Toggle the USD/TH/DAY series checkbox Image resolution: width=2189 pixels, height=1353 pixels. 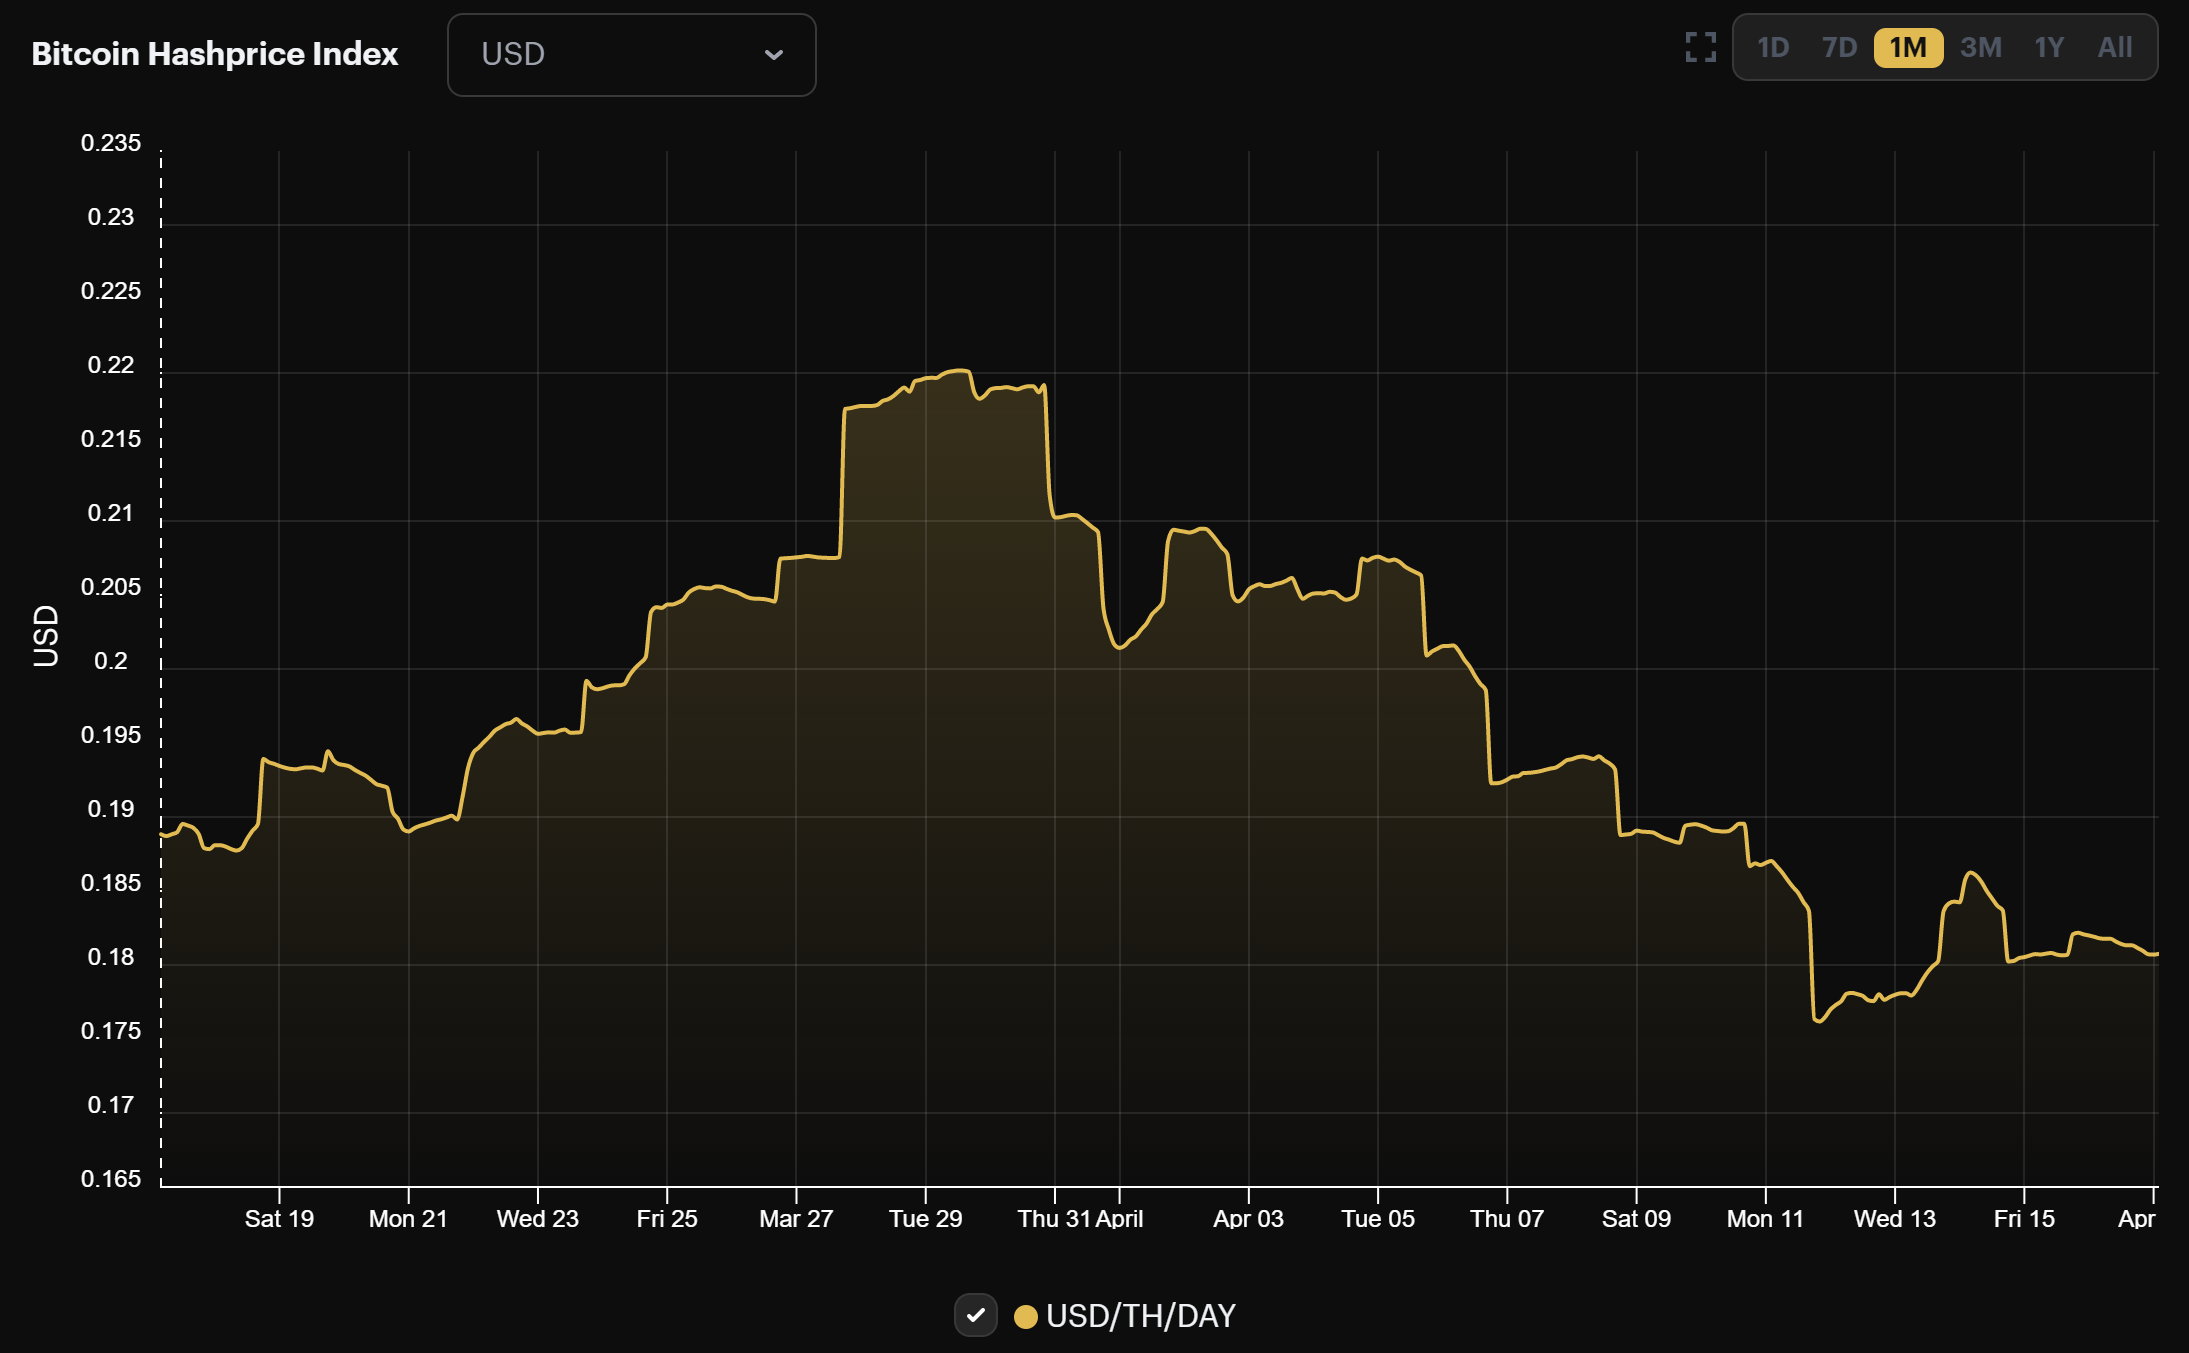point(976,1315)
